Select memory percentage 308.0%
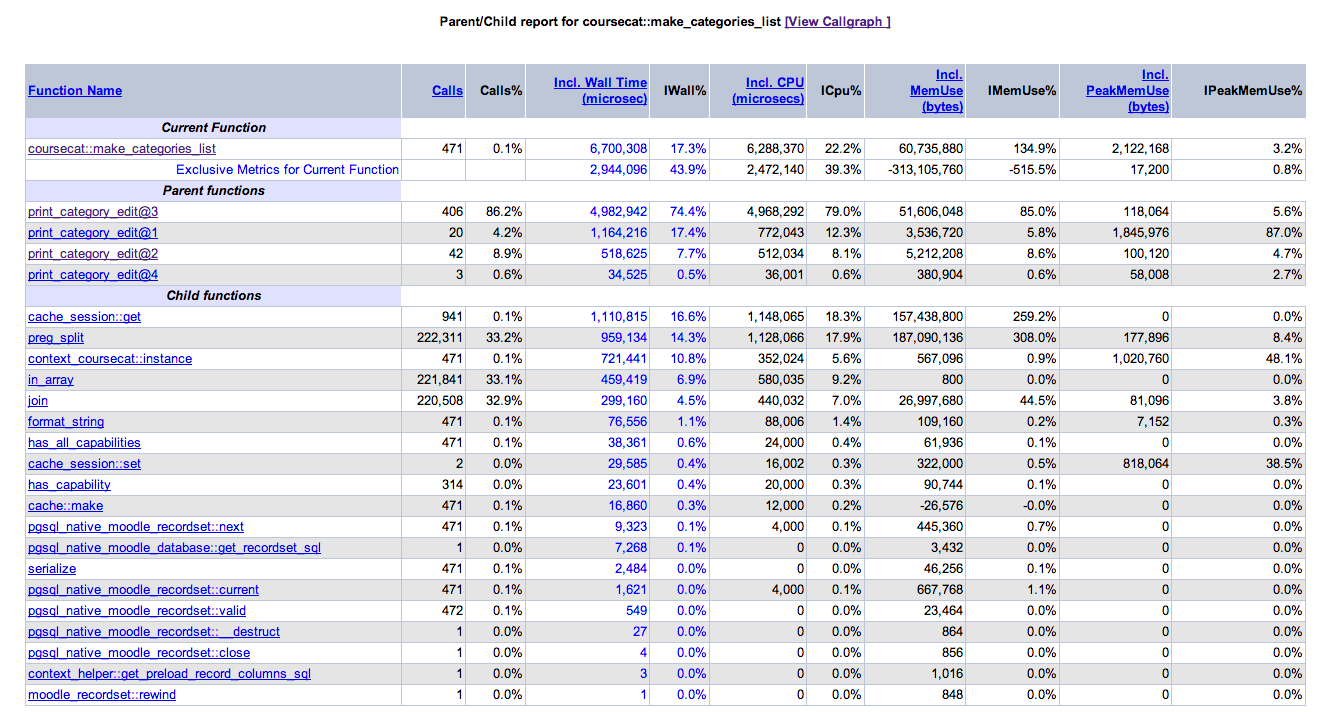The height and width of the screenshot is (712, 1332). tap(1035, 337)
